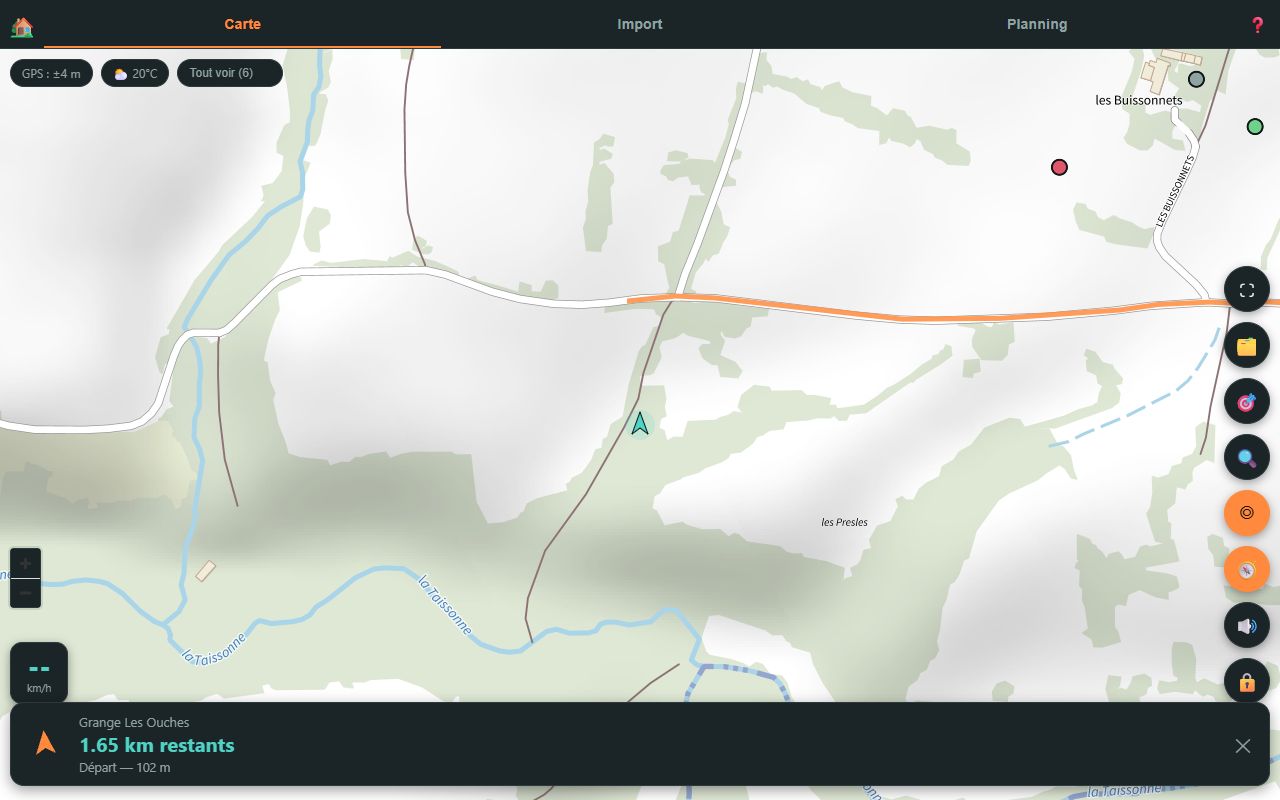Open the 20°C weather pill
Image resolution: width=1280 pixels, height=800 pixels.
pos(136,73)
